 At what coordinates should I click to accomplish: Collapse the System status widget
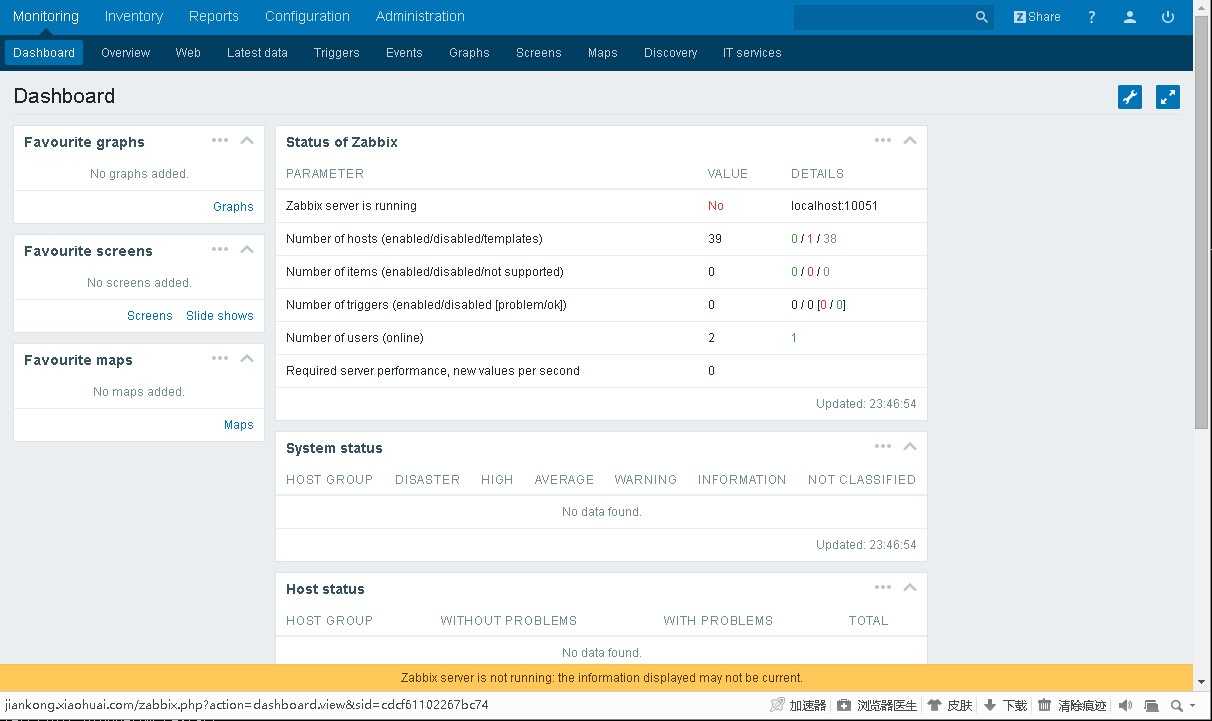tap(910, 447)
